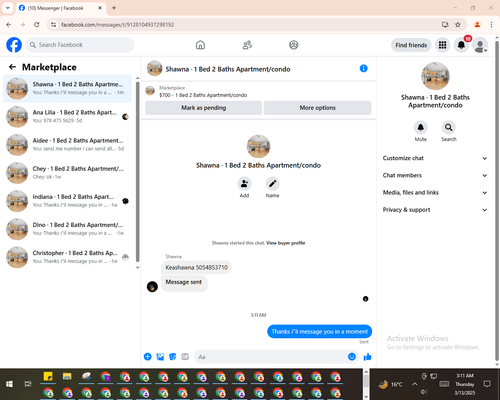
Task: Open new browser tab
Action: click(114, 8)
